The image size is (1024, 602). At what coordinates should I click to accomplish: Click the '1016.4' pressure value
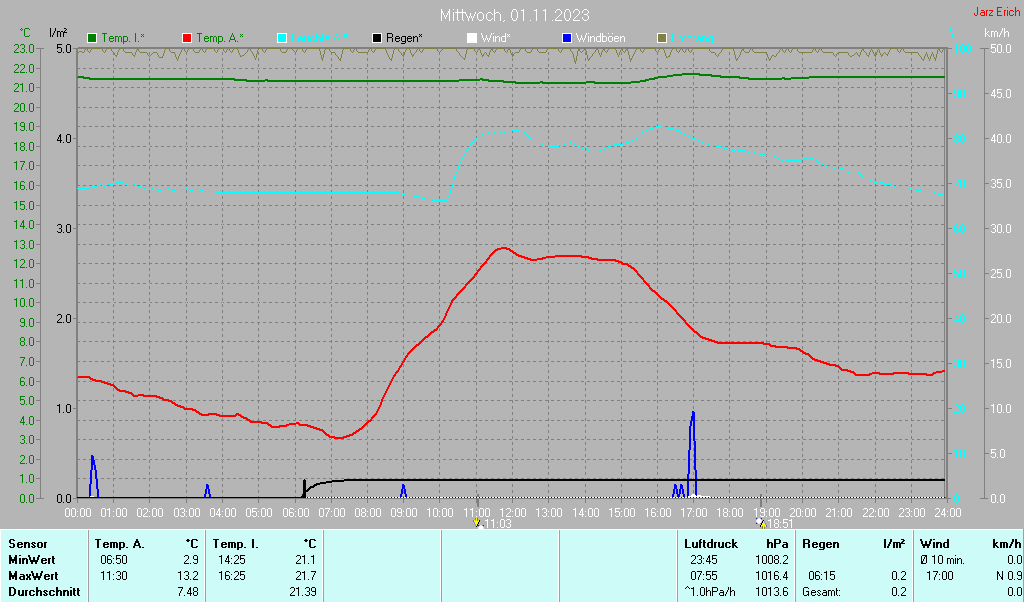(x=772, y=577)
